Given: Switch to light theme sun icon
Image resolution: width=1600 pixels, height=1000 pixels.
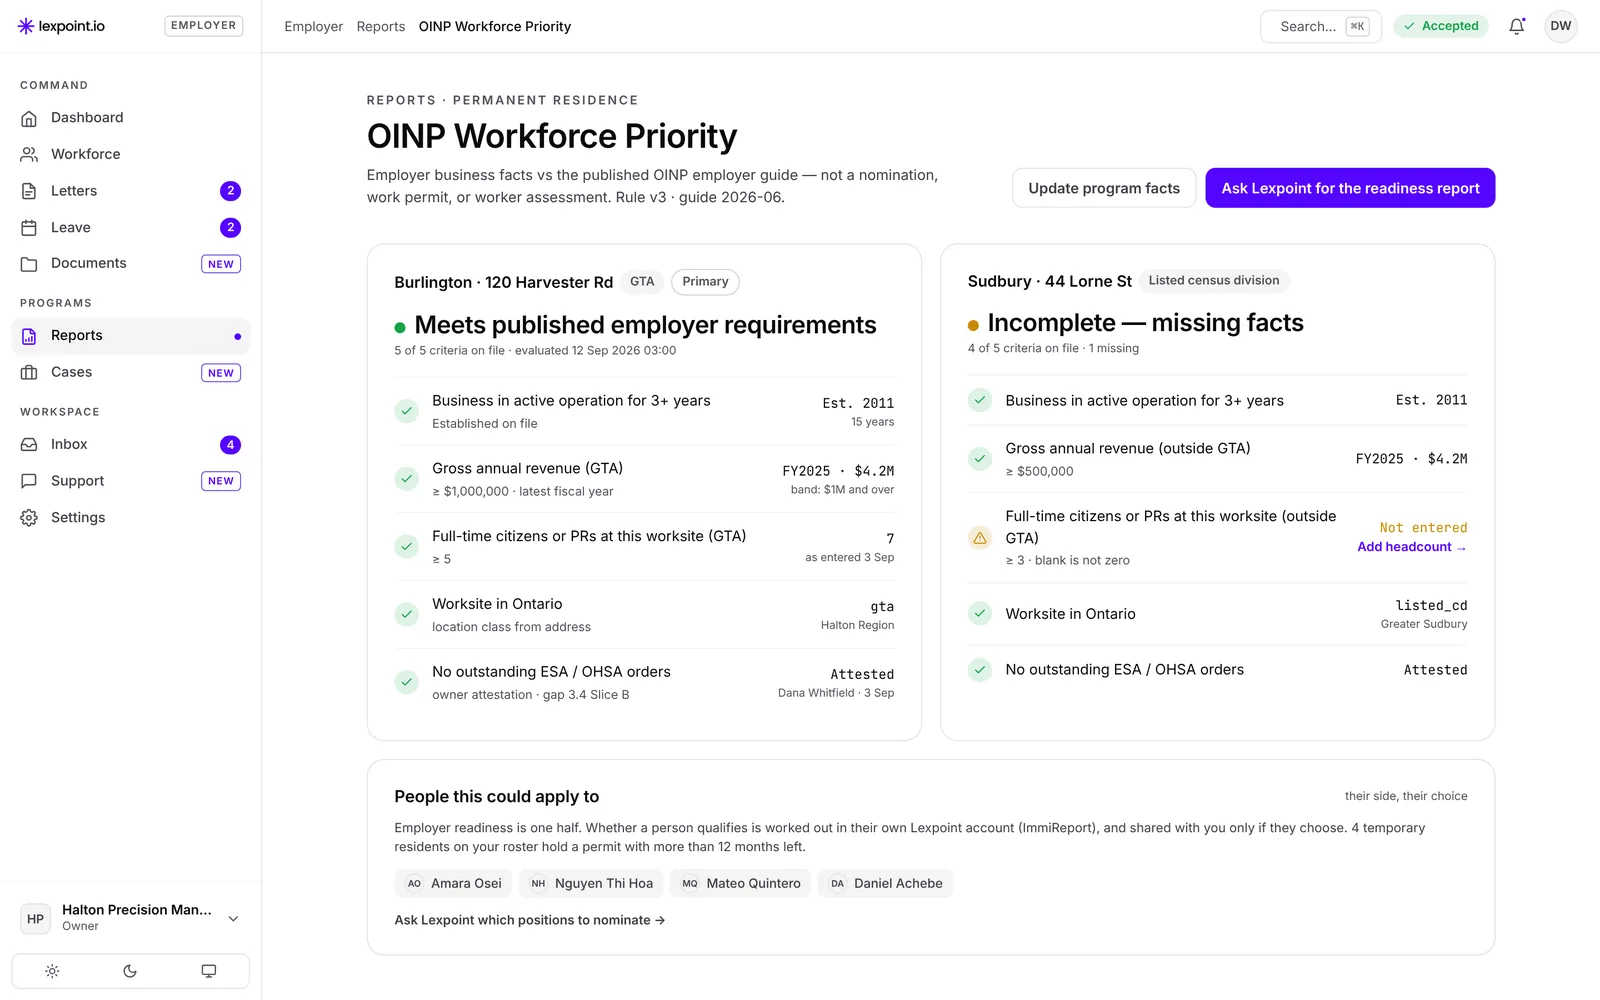Looking at the screenshot, I should pos(52,971).
